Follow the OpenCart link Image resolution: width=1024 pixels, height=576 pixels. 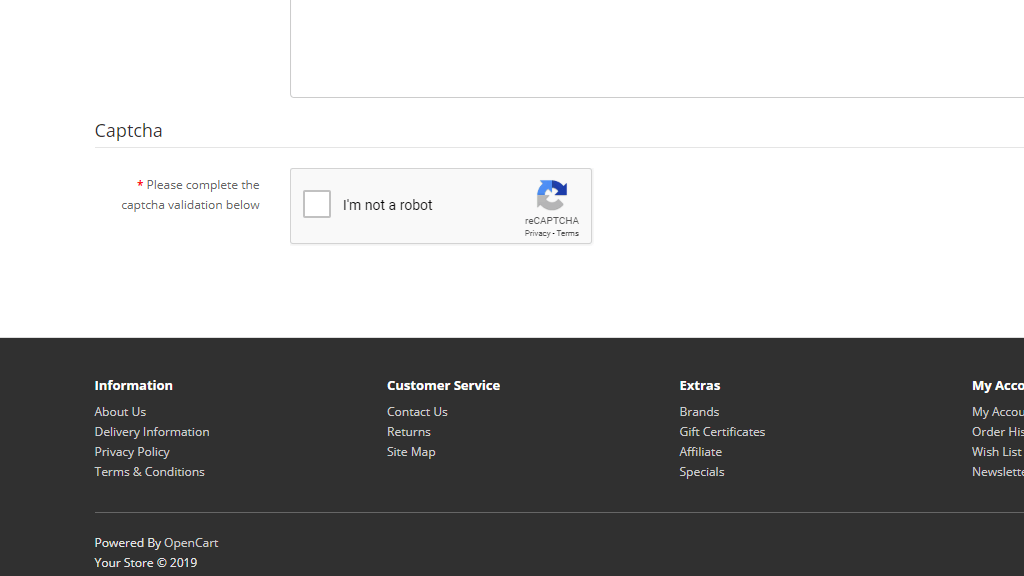(x=191, y=543)
